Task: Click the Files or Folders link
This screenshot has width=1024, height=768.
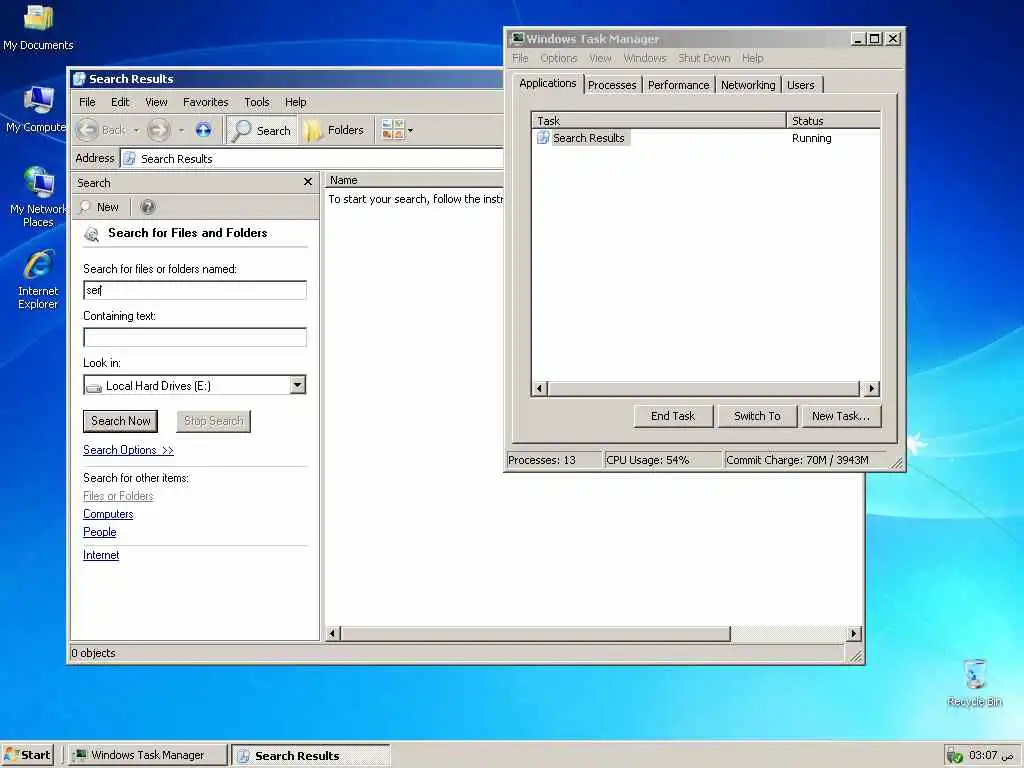Action: [118, 496]
